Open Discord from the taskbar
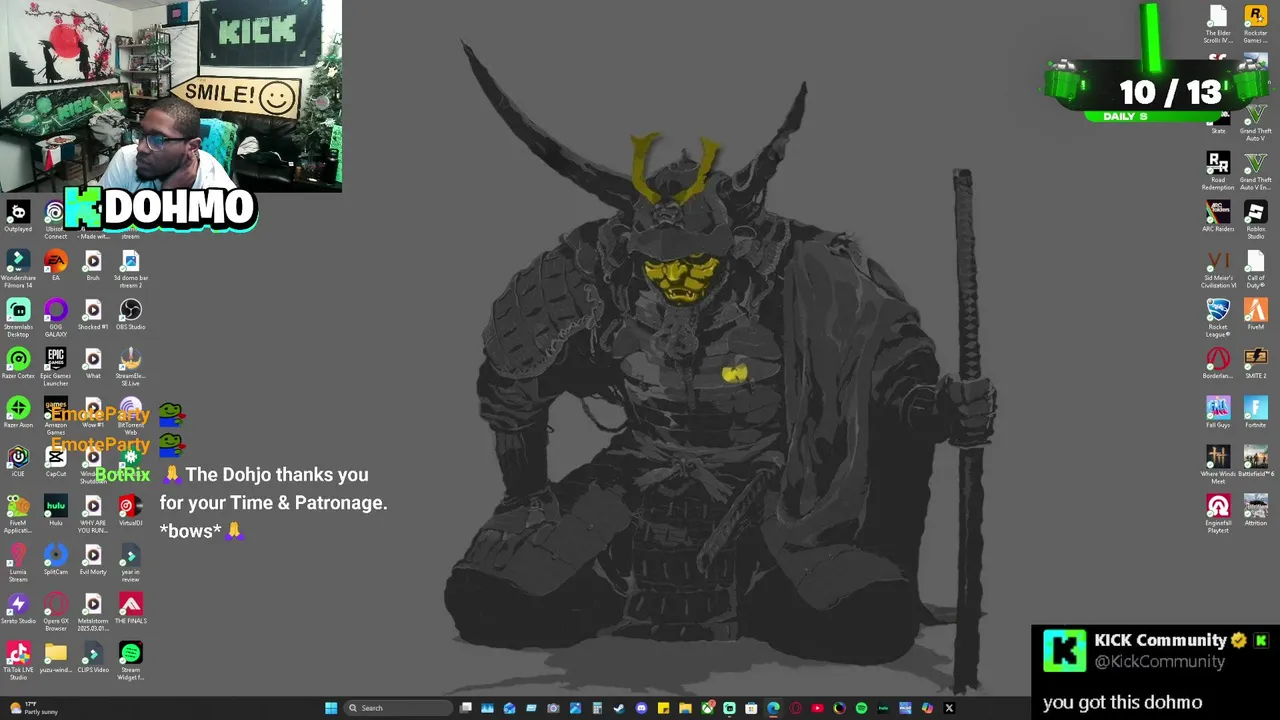 (641, 708)
